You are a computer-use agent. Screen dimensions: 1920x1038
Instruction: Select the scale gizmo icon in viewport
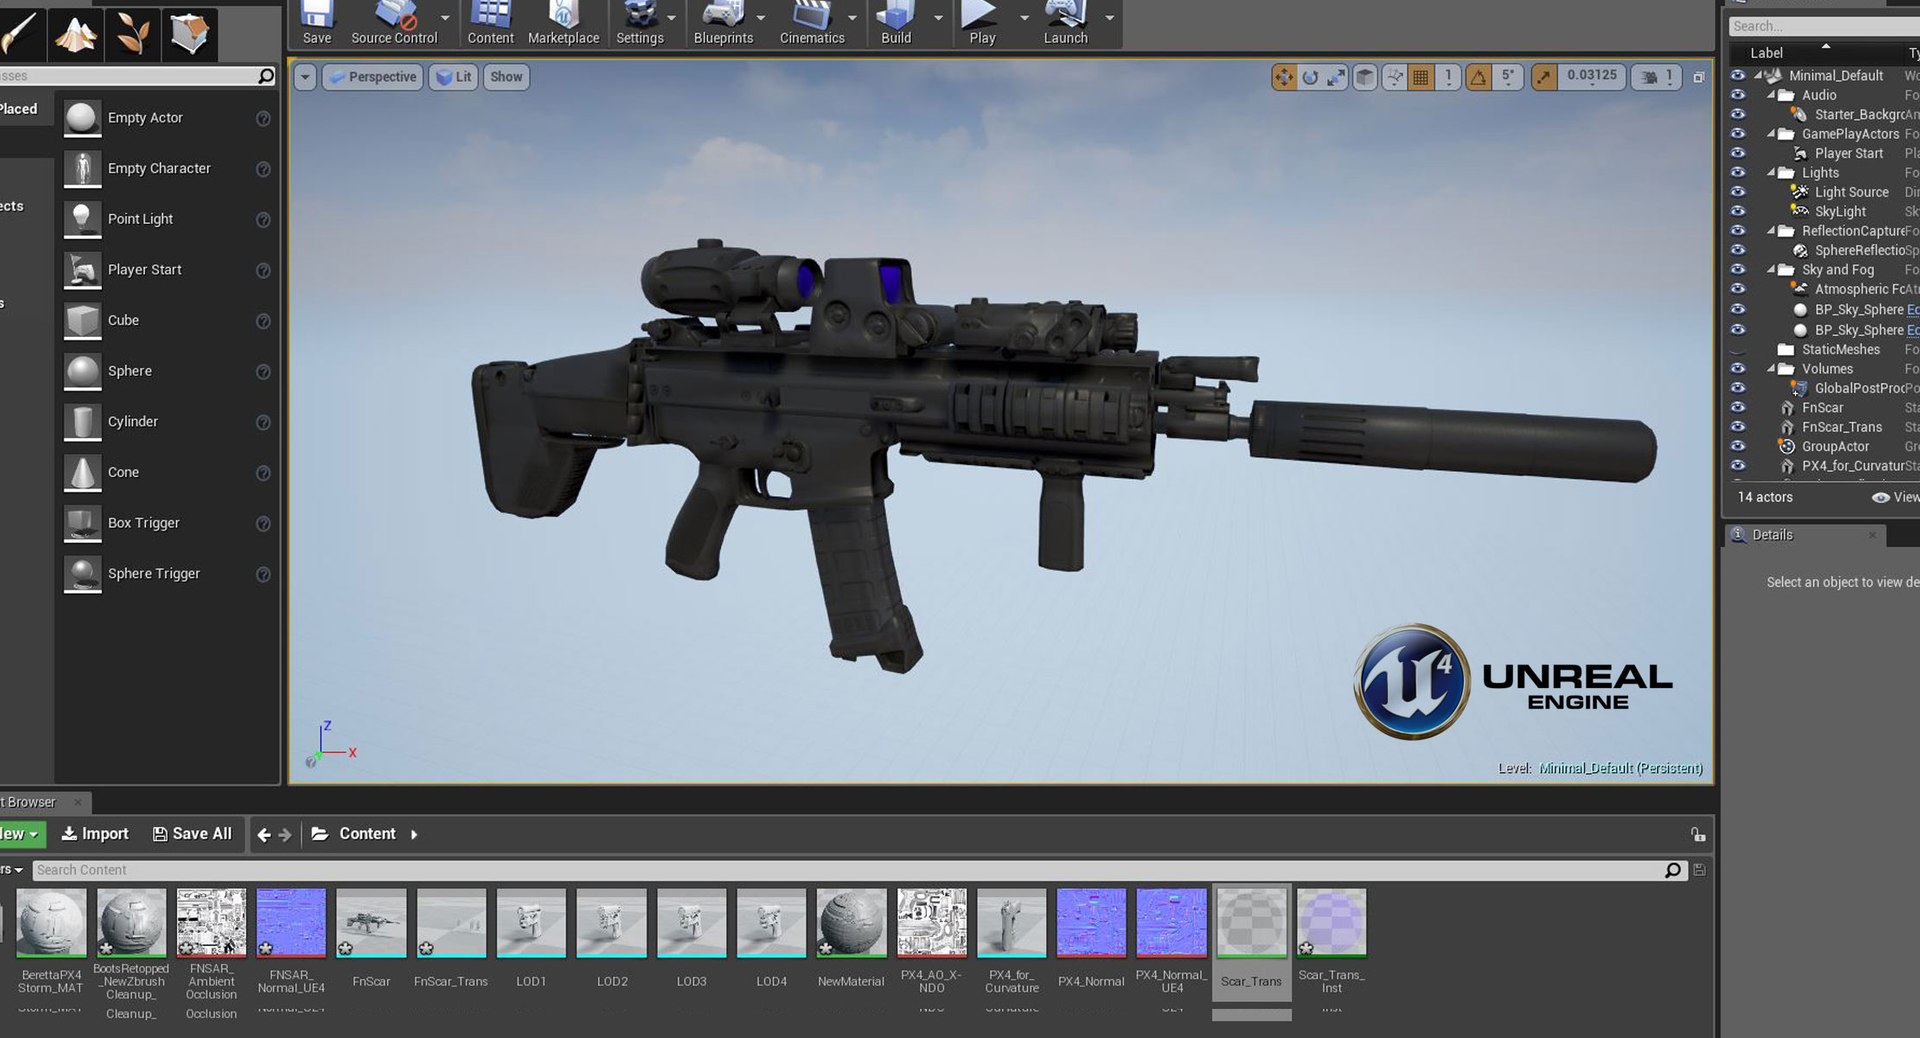(1336, 77)
